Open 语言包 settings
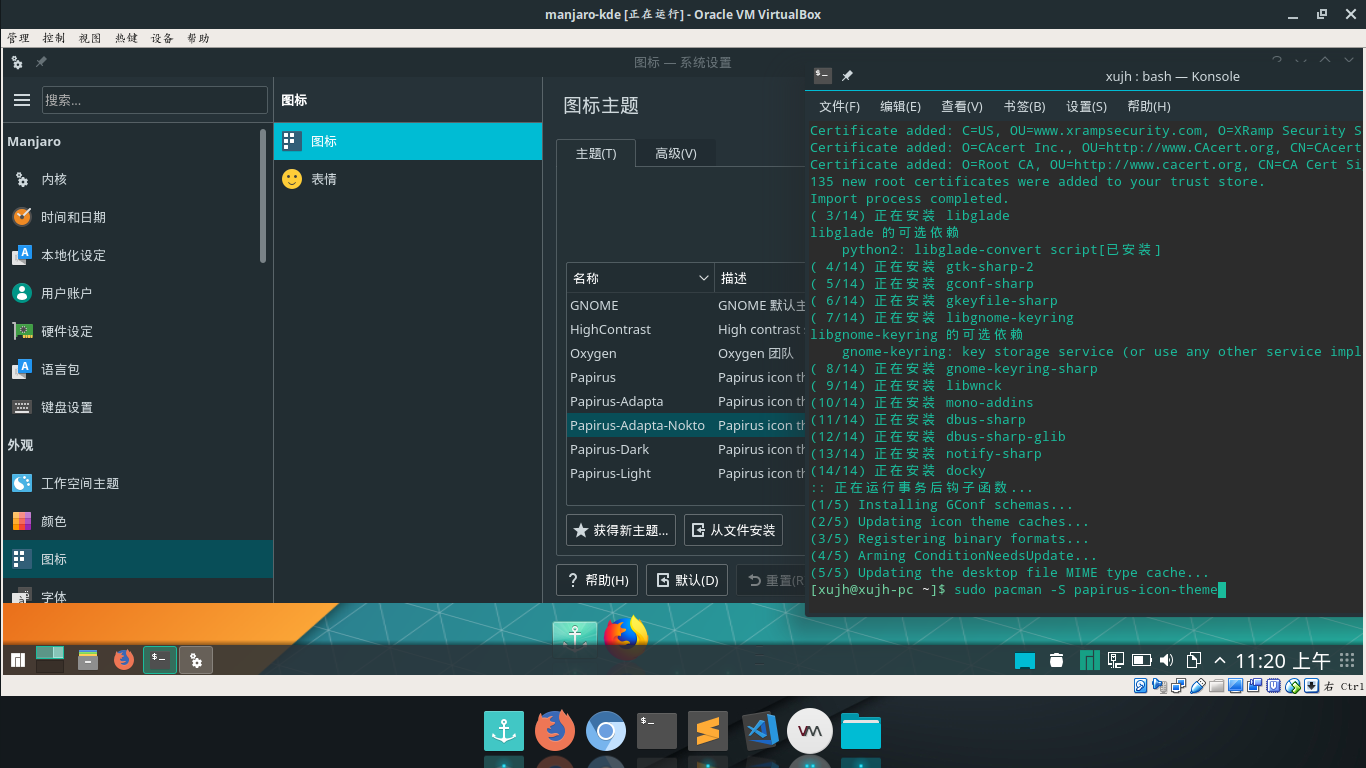Image resolution: width=1366 pixels, height=768 pixels. pyautogui.click(x=136, y=370)
